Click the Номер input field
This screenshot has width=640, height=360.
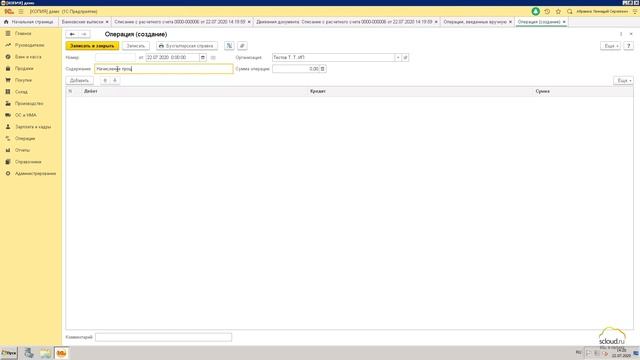(x=116, y=58)
